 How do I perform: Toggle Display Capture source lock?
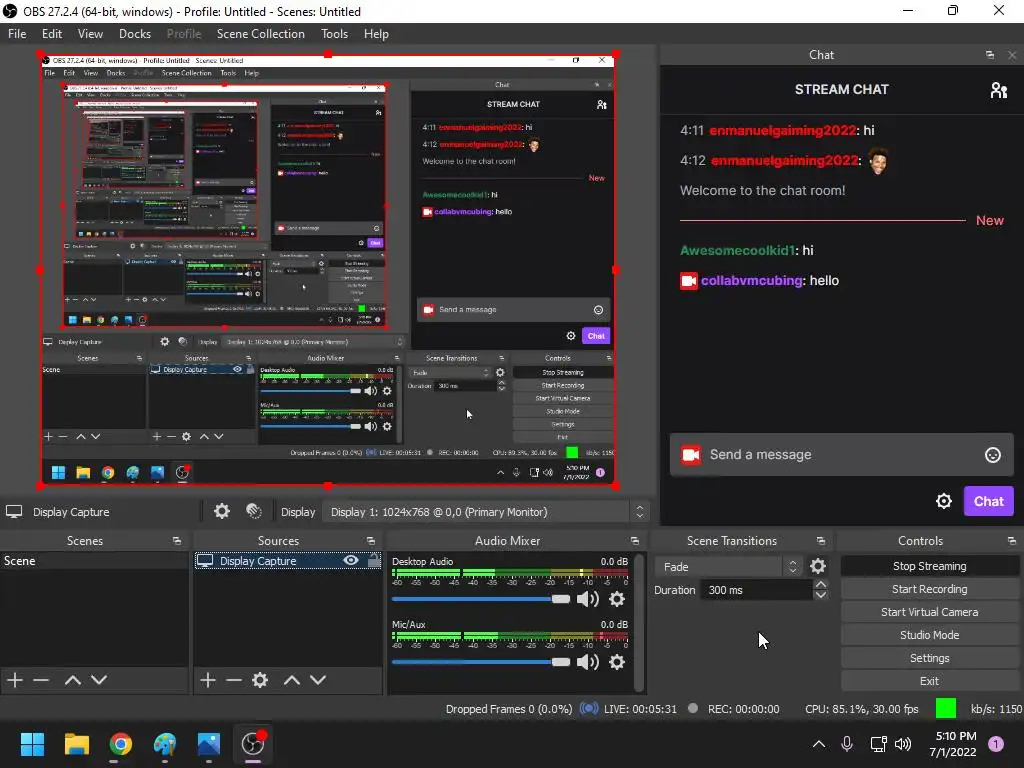[x=374, y=560]
